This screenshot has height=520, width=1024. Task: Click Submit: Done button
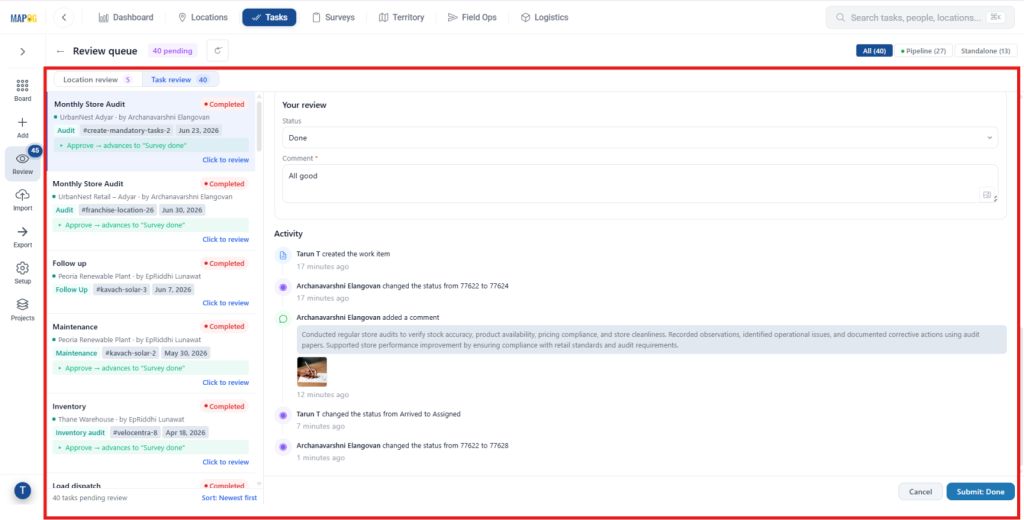(980, 492)
